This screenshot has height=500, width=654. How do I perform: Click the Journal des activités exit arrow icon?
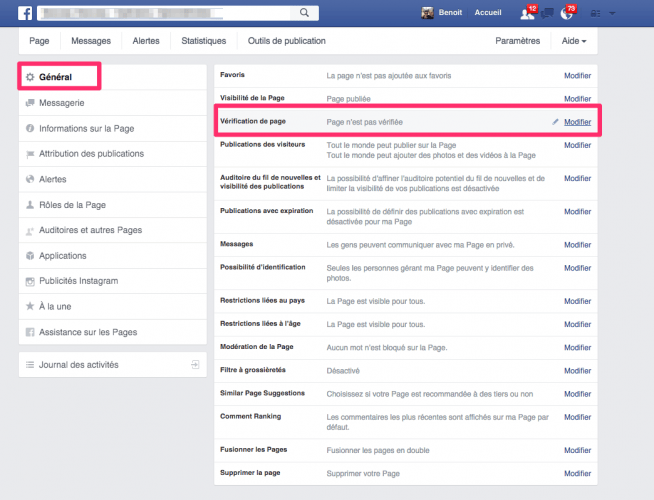[195, 364]
